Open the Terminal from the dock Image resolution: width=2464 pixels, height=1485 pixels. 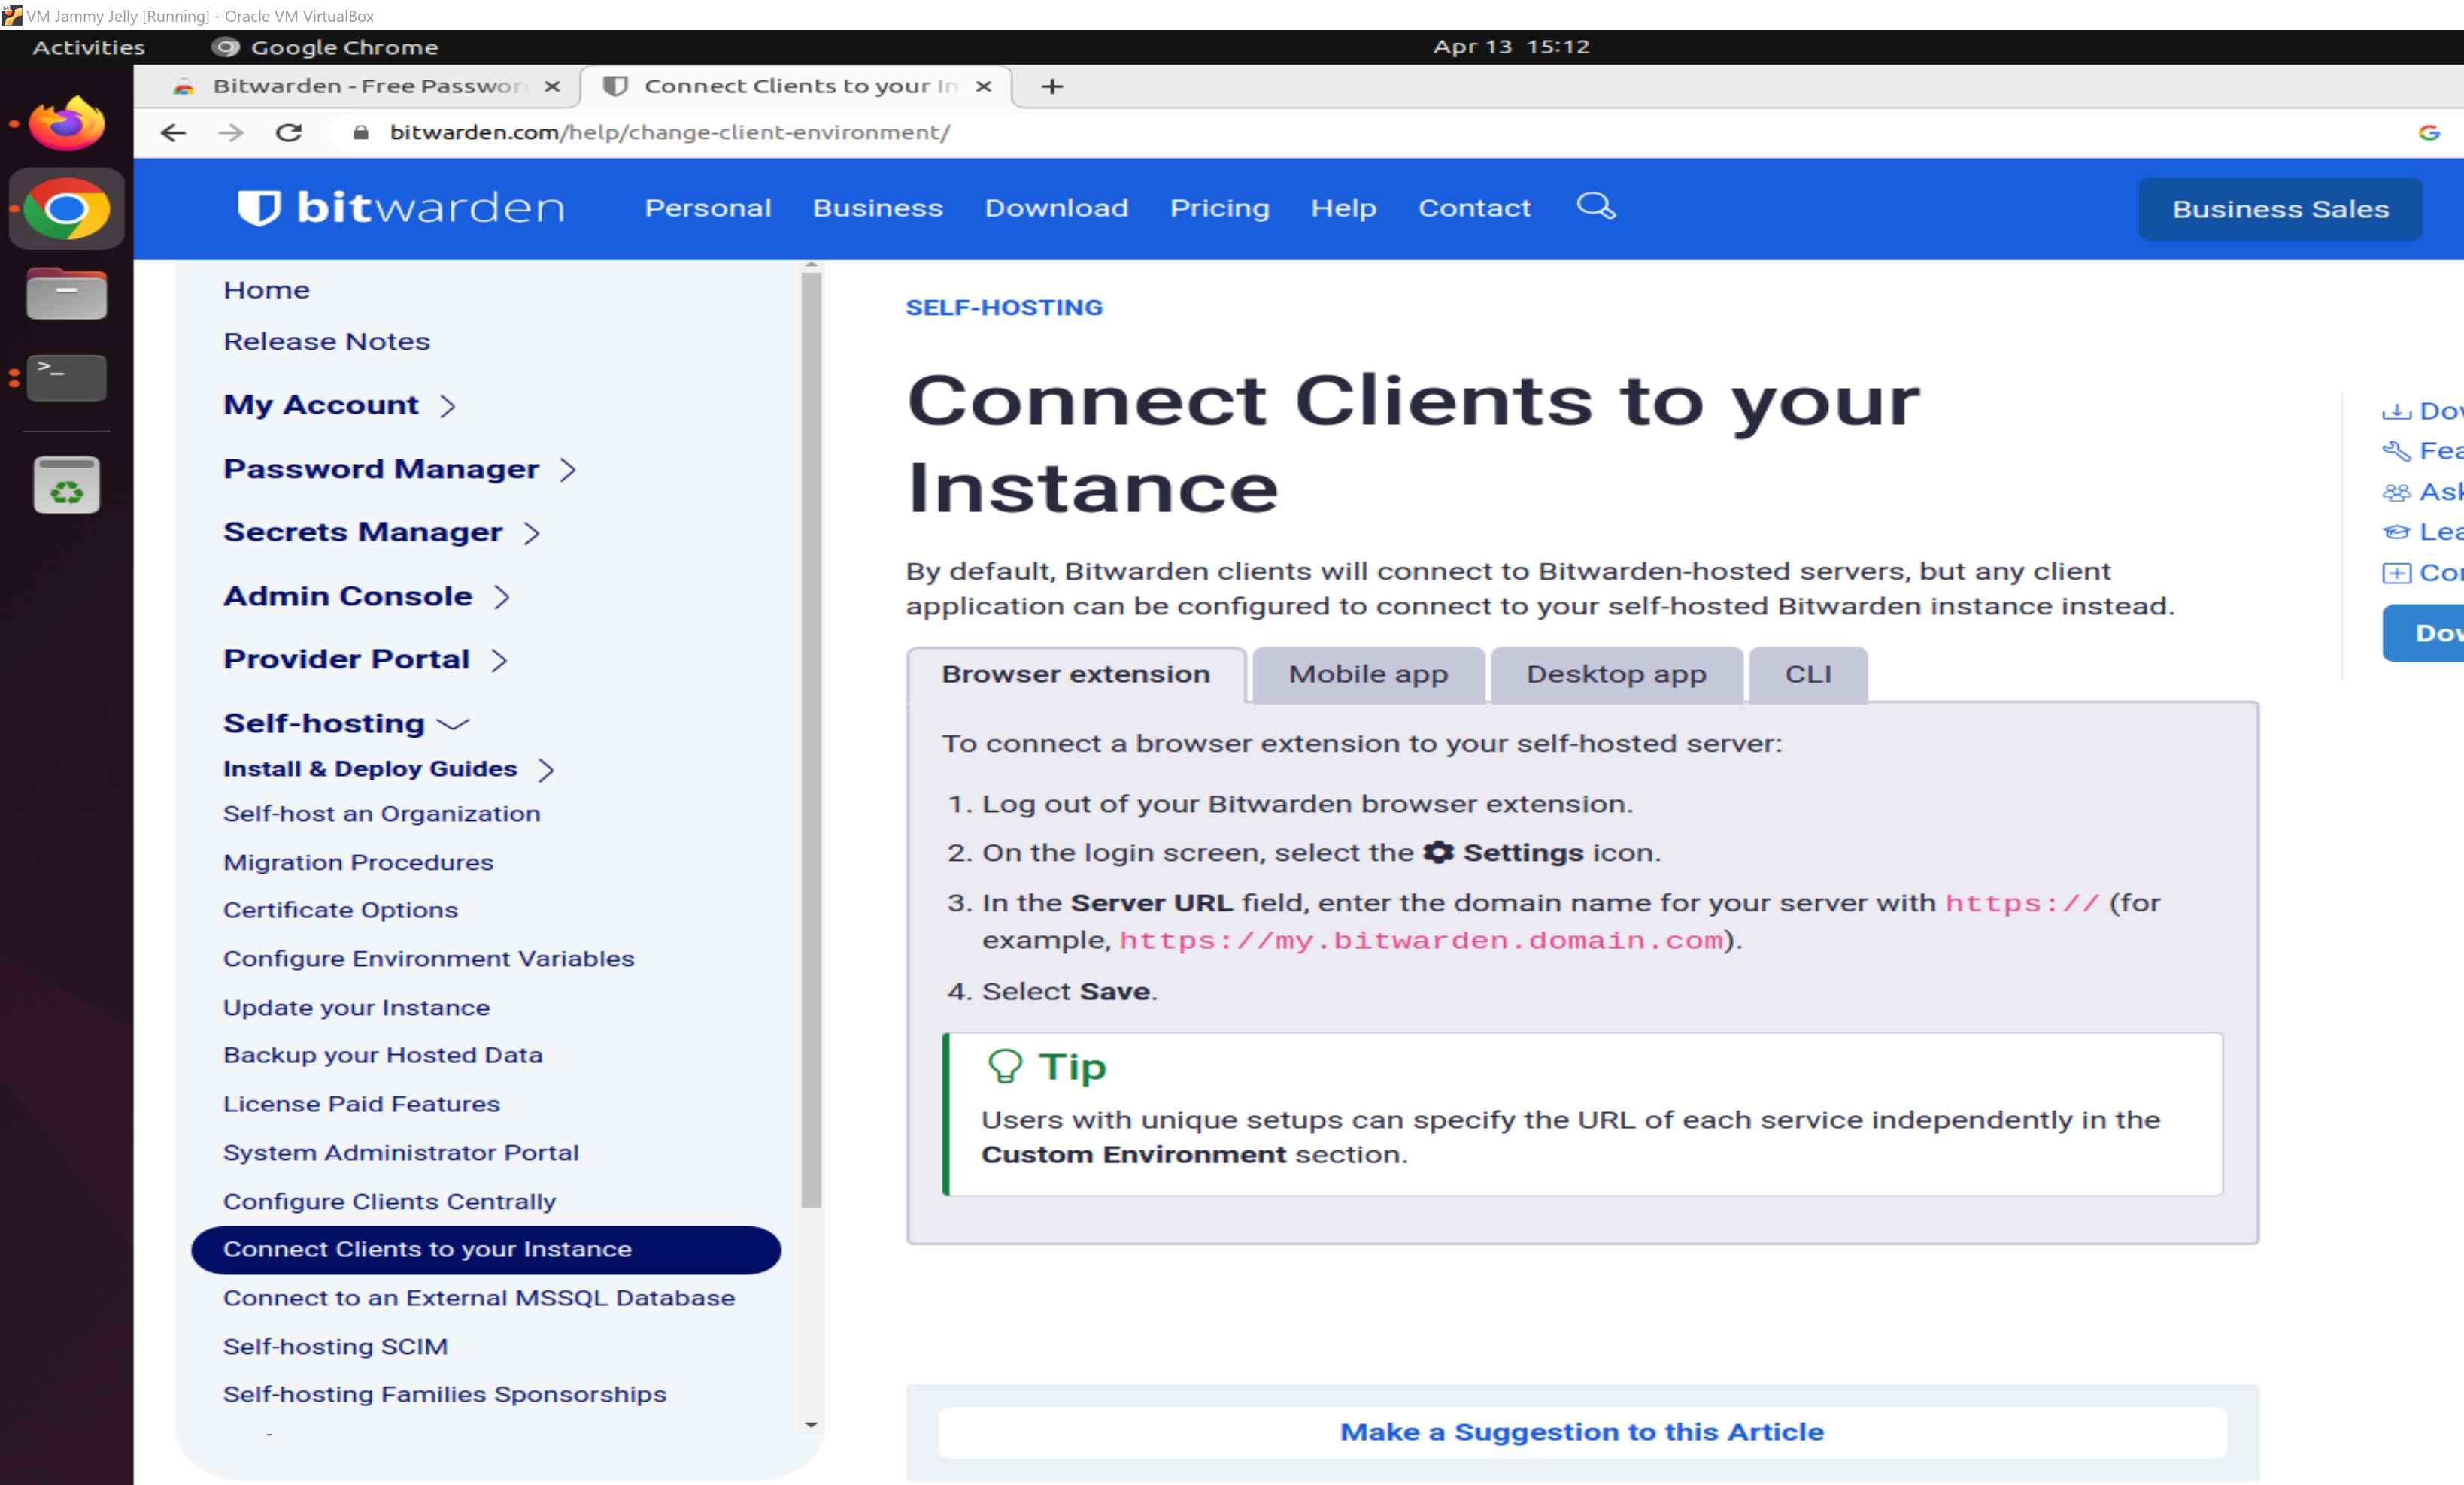coord(66,377)
